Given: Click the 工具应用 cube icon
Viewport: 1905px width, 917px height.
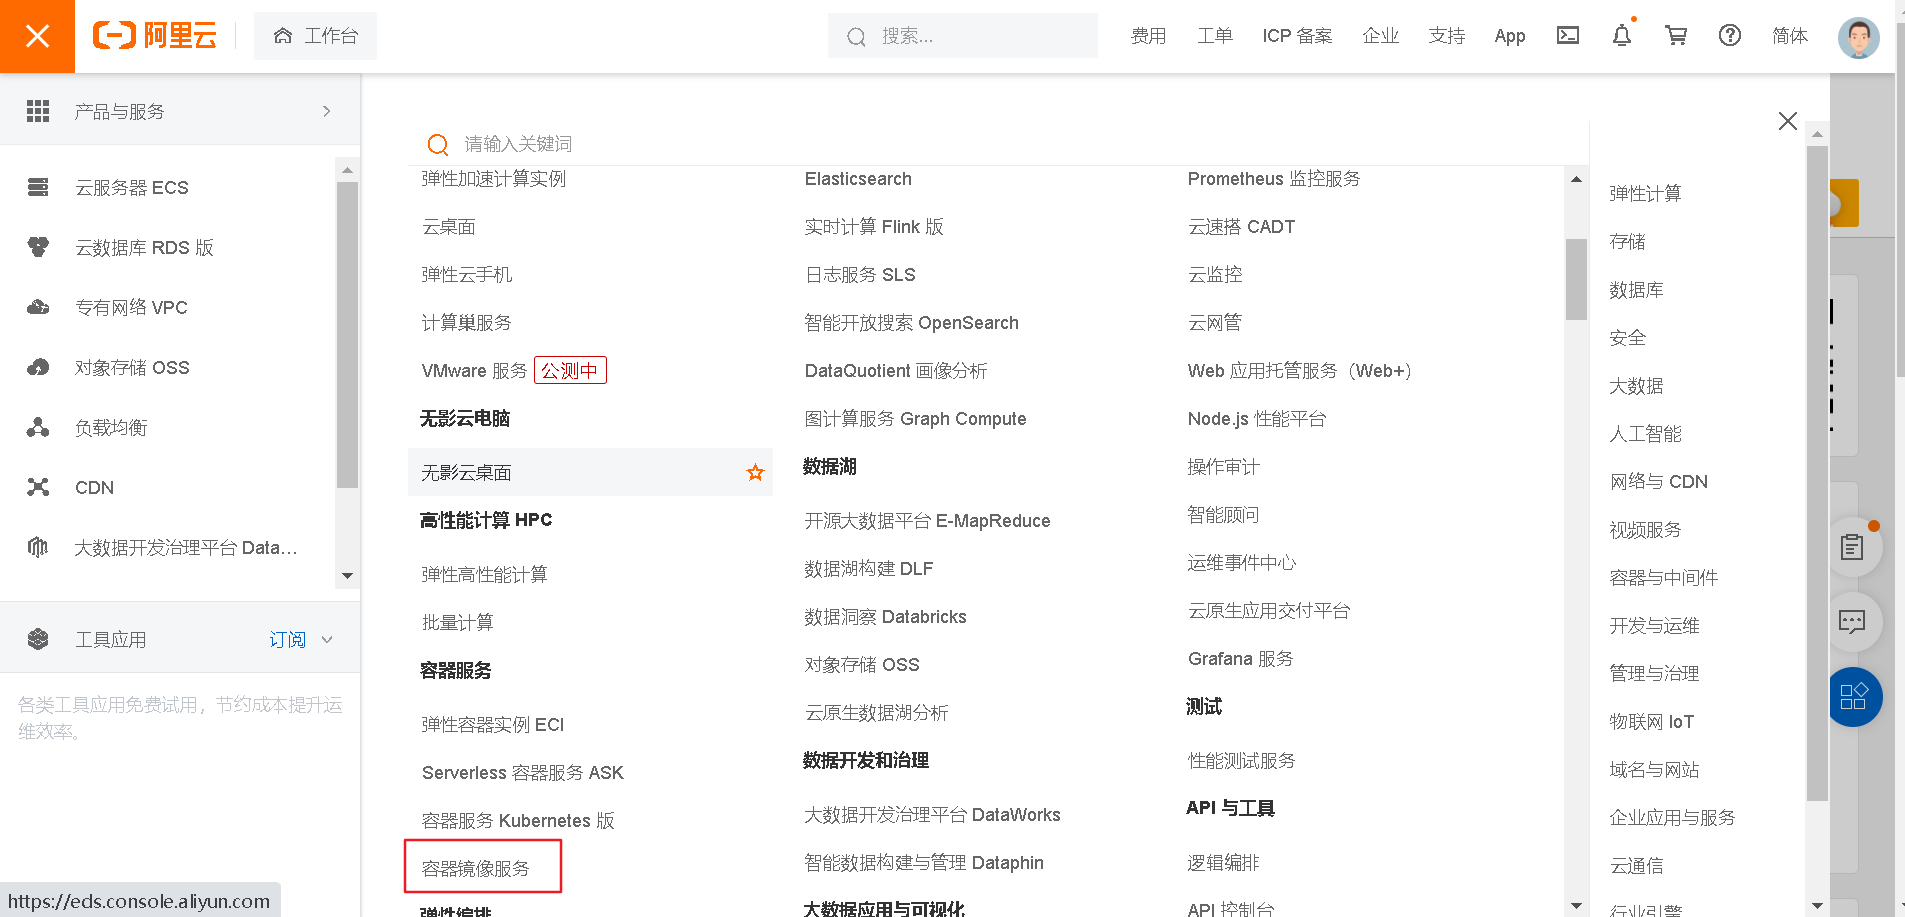Looking at the screenshot, I should 38,639.
